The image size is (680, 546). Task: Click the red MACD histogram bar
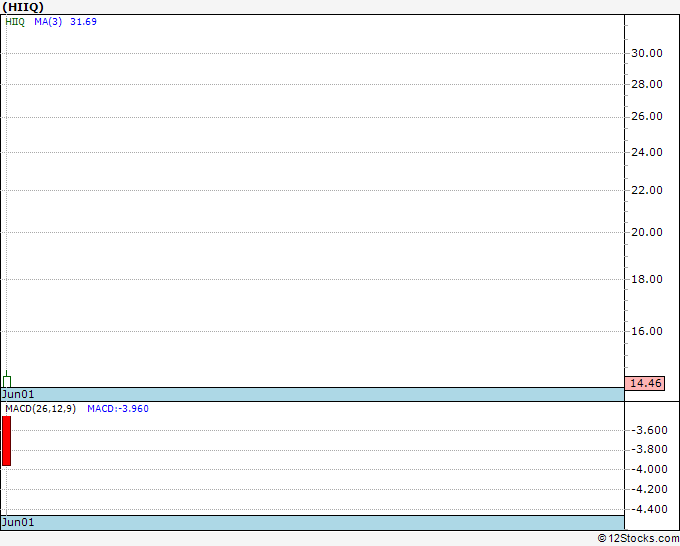(x=7, y=441)
